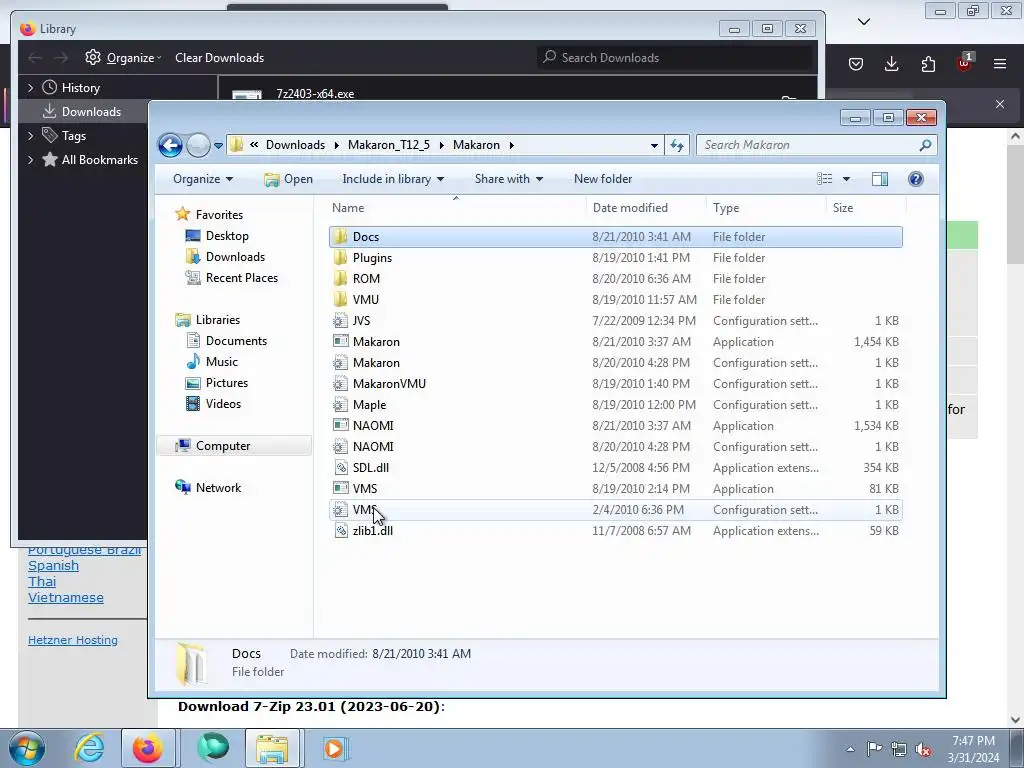1024x768 pixels.
Task: Click the refresh button beside address bar
Action: tap(677, 145)
